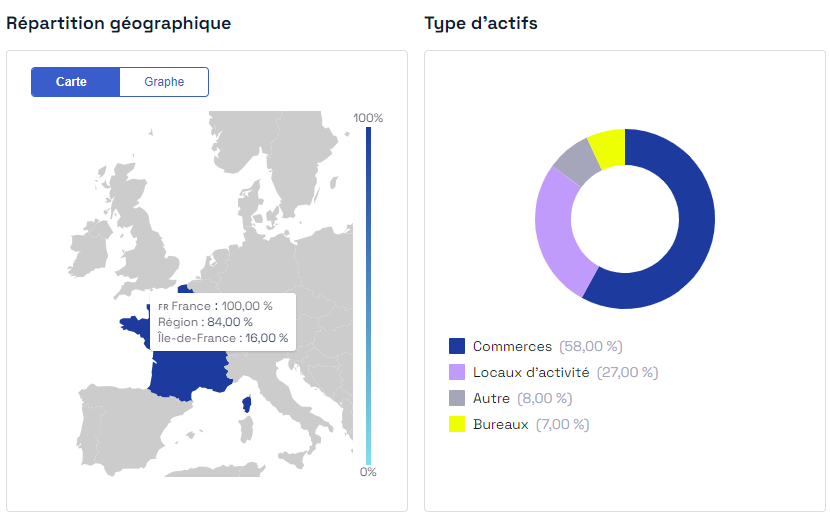Screen dimensions: 830x519
Task: Click Corsica island on the map
Action: click(247, 404)
